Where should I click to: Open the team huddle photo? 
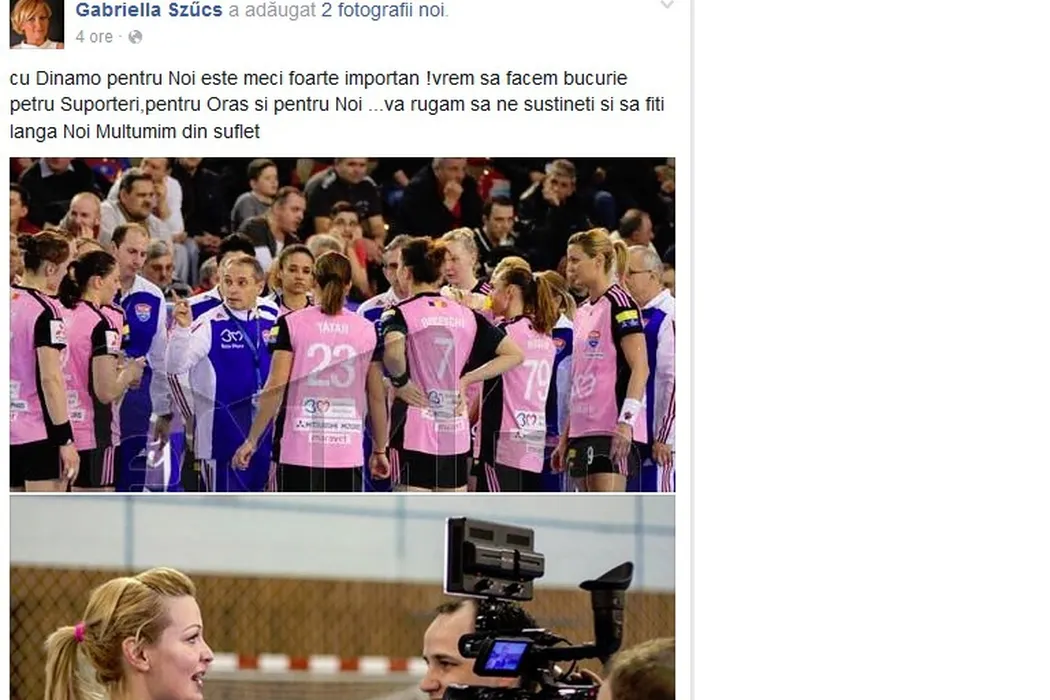tap(342, 324)
